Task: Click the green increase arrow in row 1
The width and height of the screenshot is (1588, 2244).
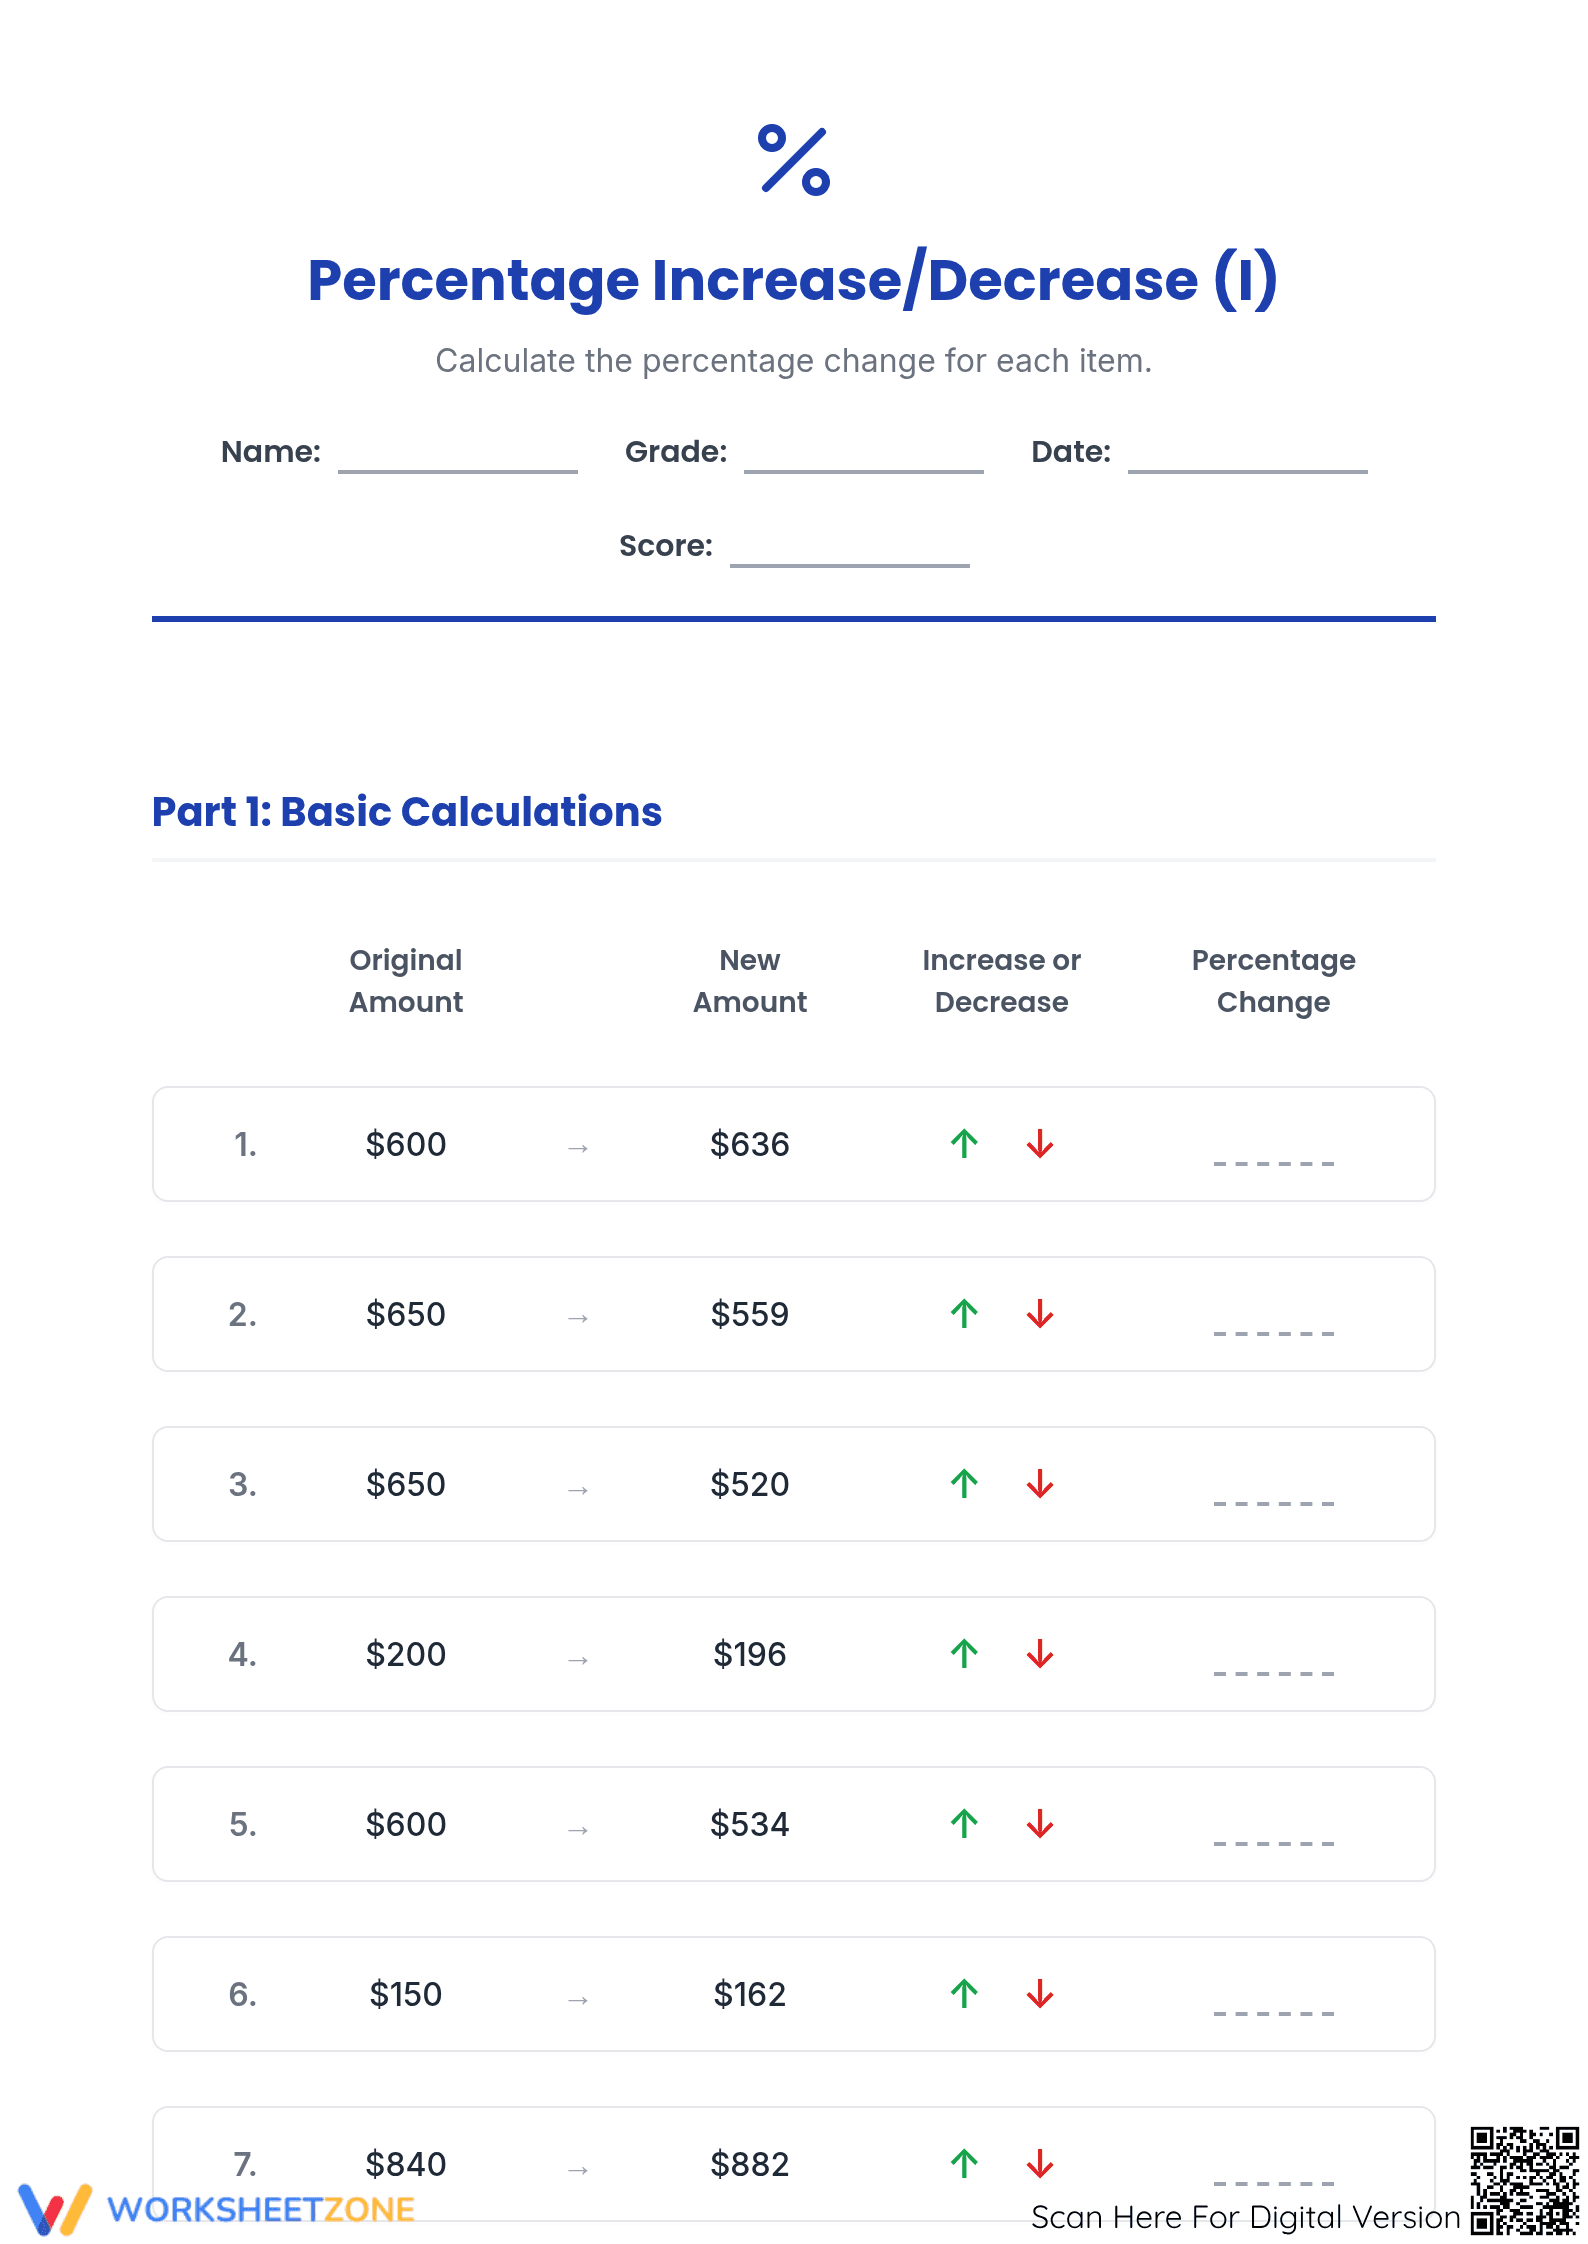Action: tap(964, 1143)
